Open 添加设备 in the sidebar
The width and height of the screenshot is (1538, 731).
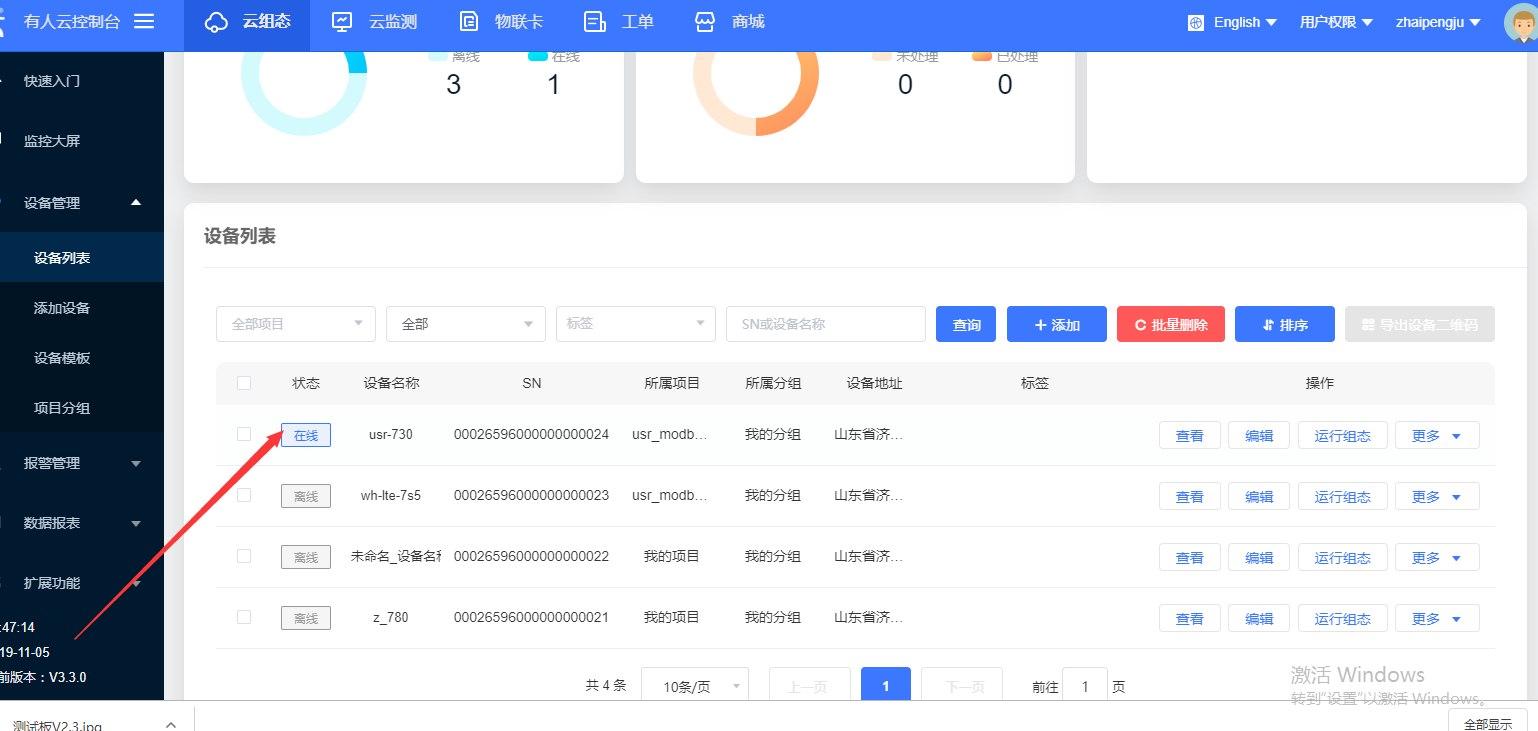pos(62,308)
